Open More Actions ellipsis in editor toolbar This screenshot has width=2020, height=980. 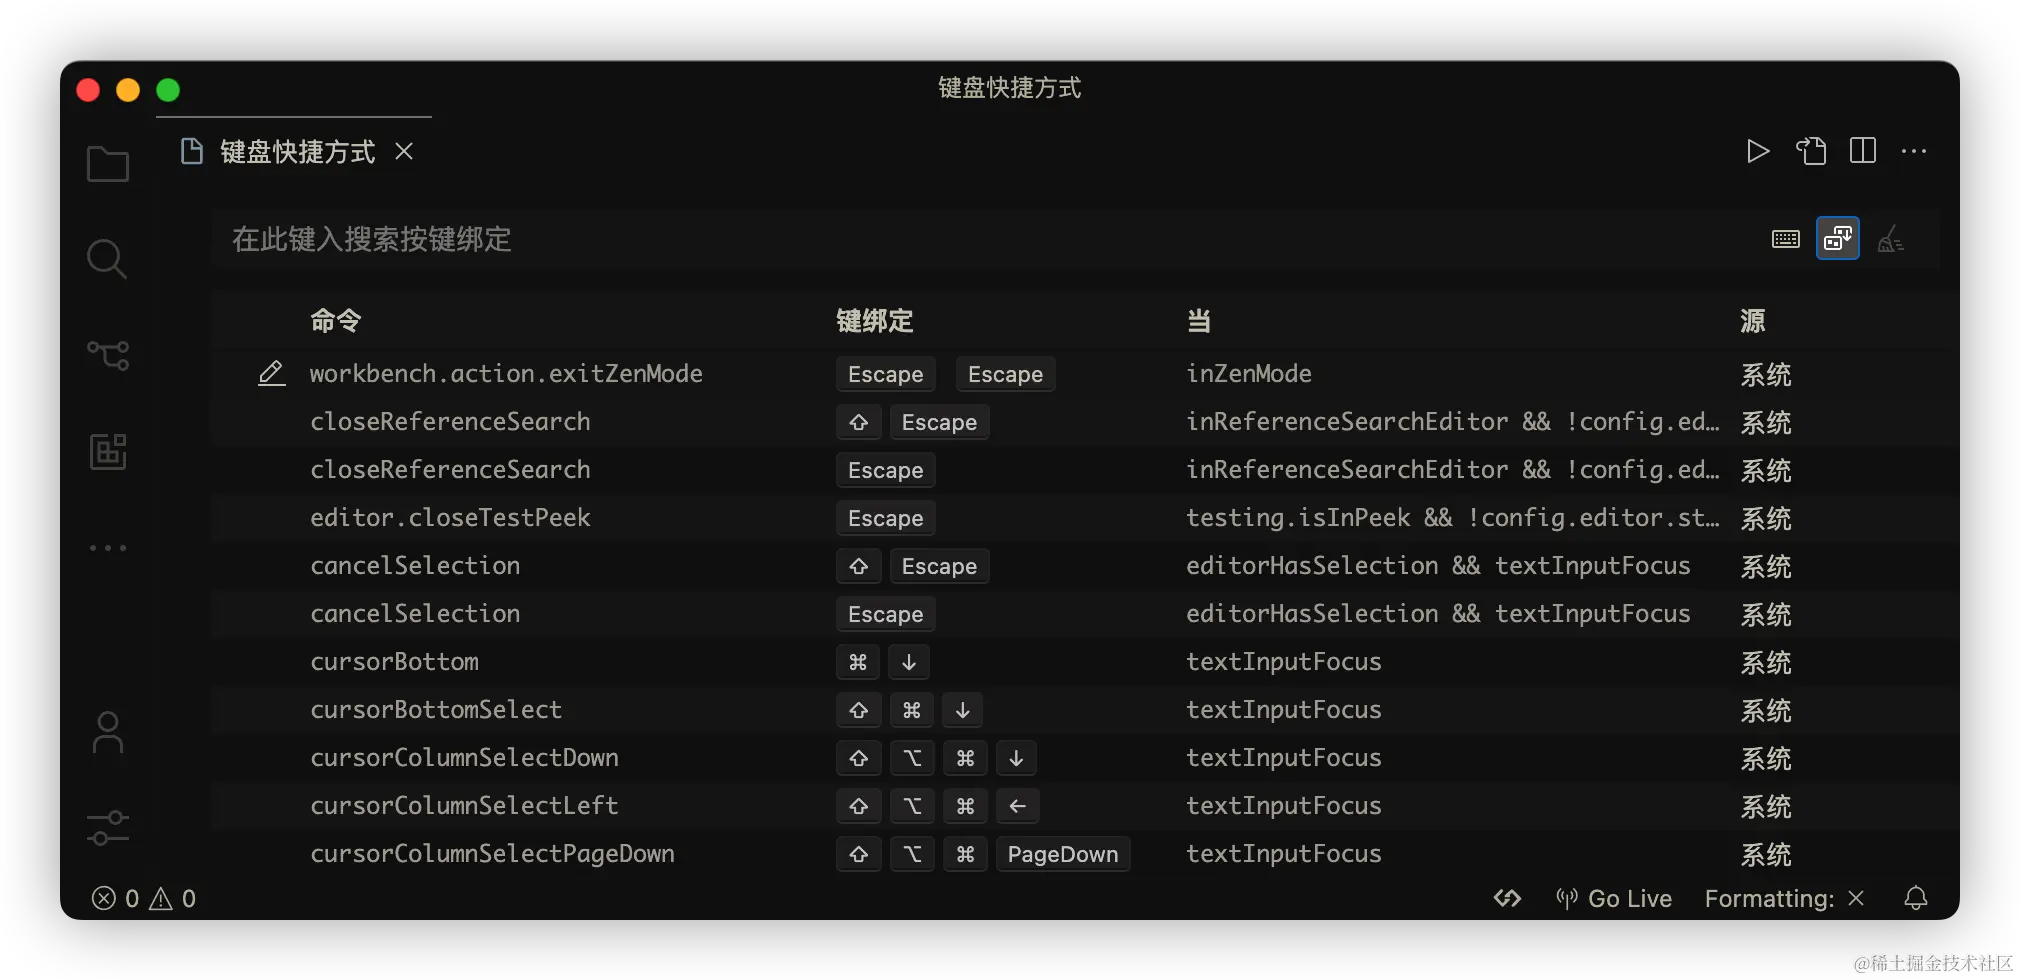coord(1914,151)
